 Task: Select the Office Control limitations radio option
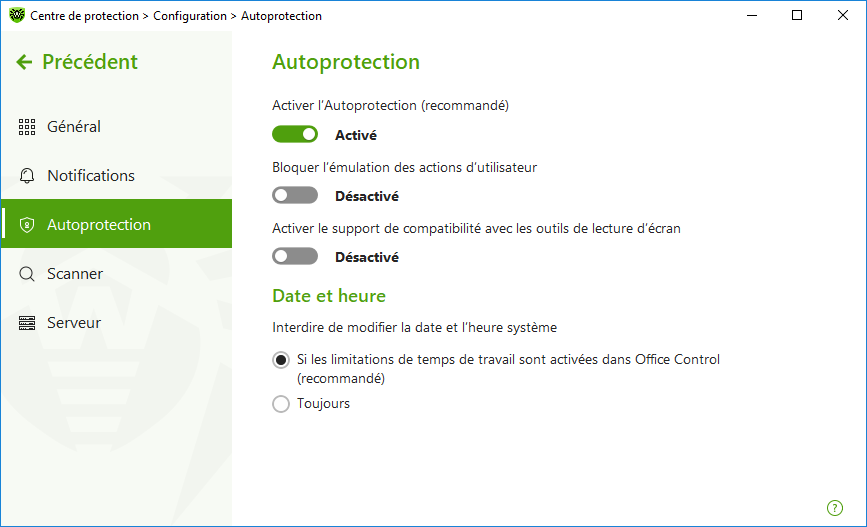click(281, 361)
